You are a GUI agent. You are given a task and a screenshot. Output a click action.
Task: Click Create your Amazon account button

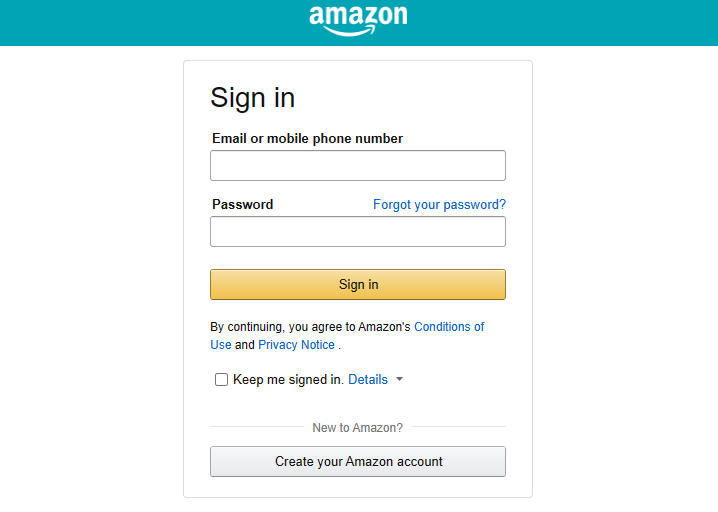point(358,462)
